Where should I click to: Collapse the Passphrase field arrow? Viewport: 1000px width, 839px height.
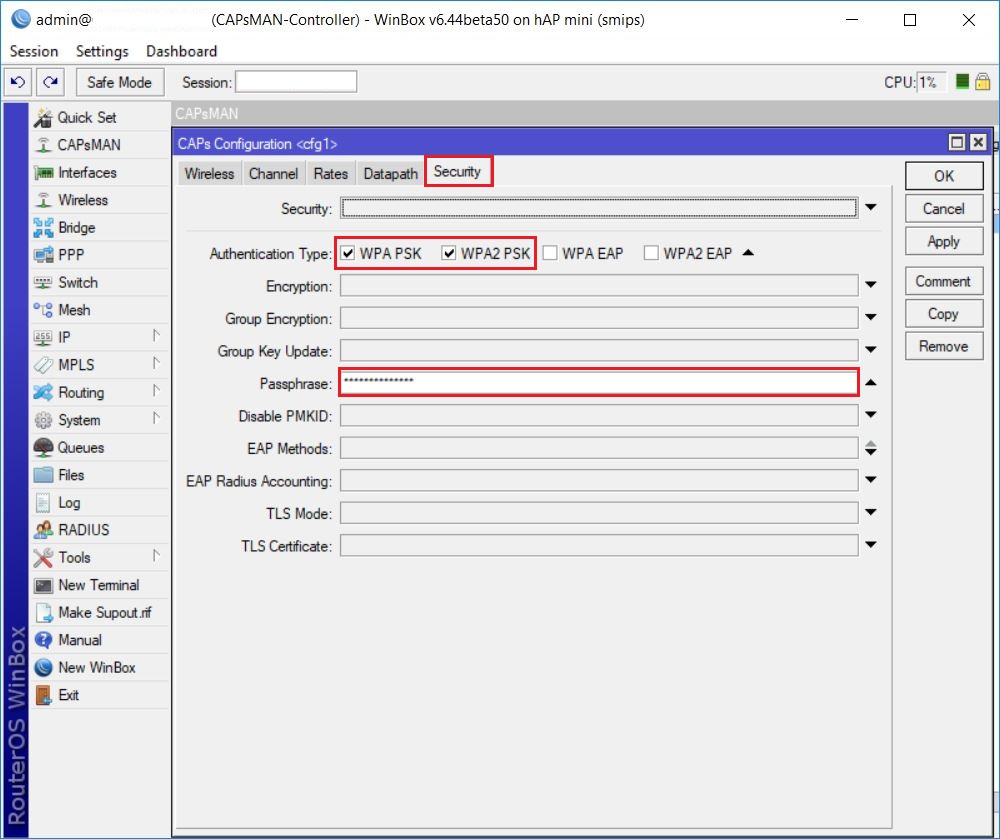pos(871,383)
